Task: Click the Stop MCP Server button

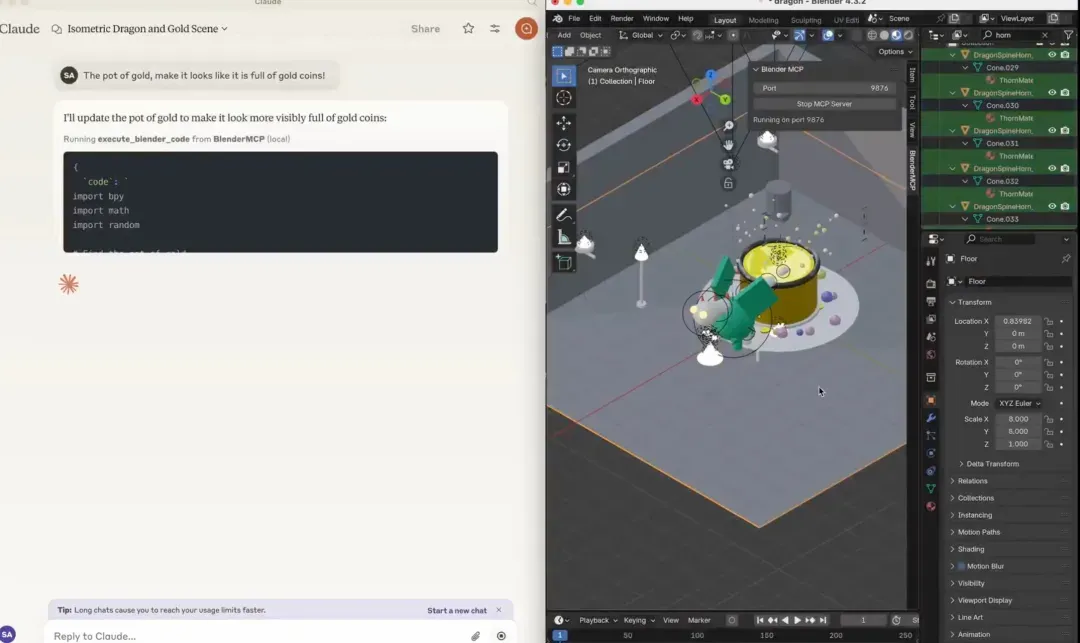Action: (824, 104)
